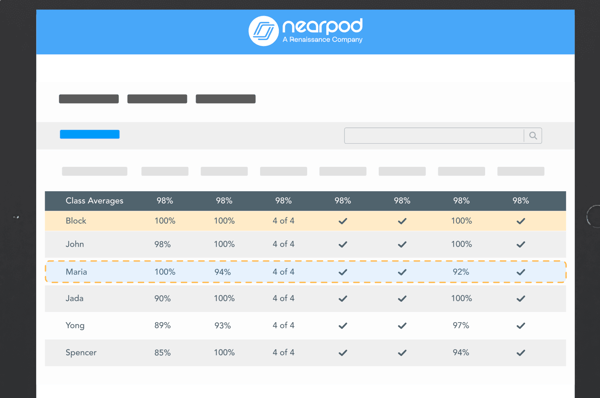The height and width of the screenshot is (398, 600).
Task: Click Maria's 92% score
Action: (461, 272)
